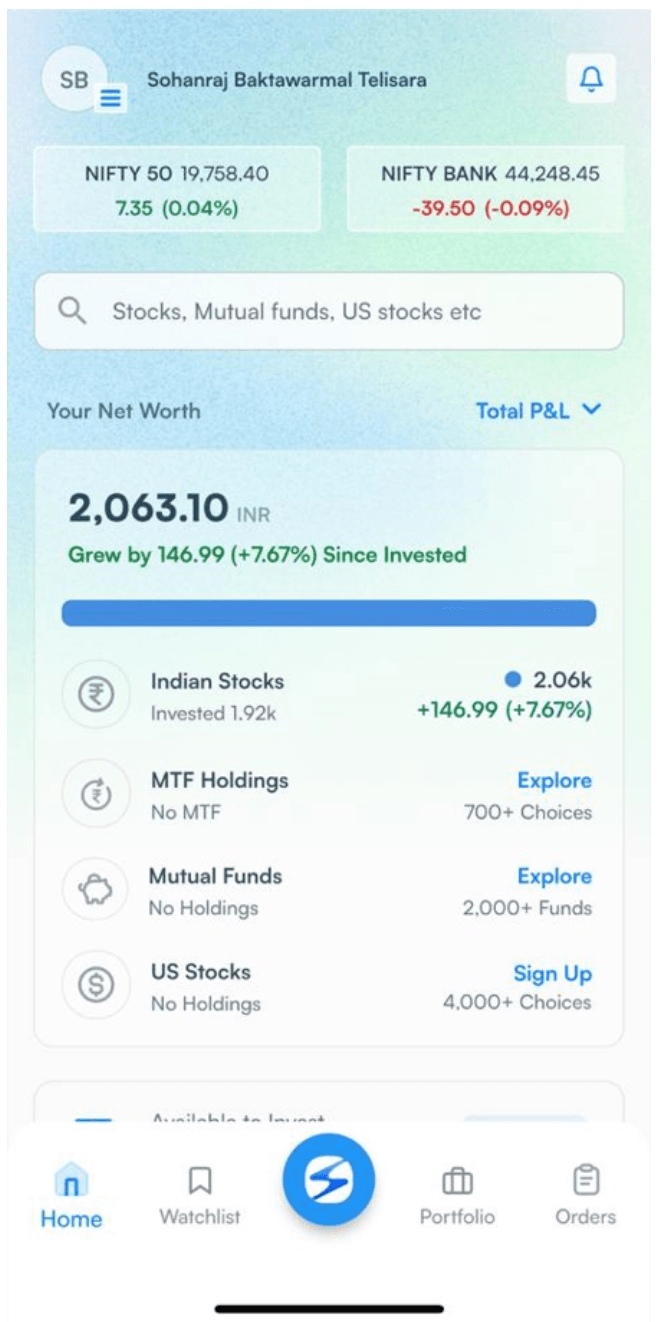
Task: Tap the magnifying glass search icon
Action: pos(72,311)
